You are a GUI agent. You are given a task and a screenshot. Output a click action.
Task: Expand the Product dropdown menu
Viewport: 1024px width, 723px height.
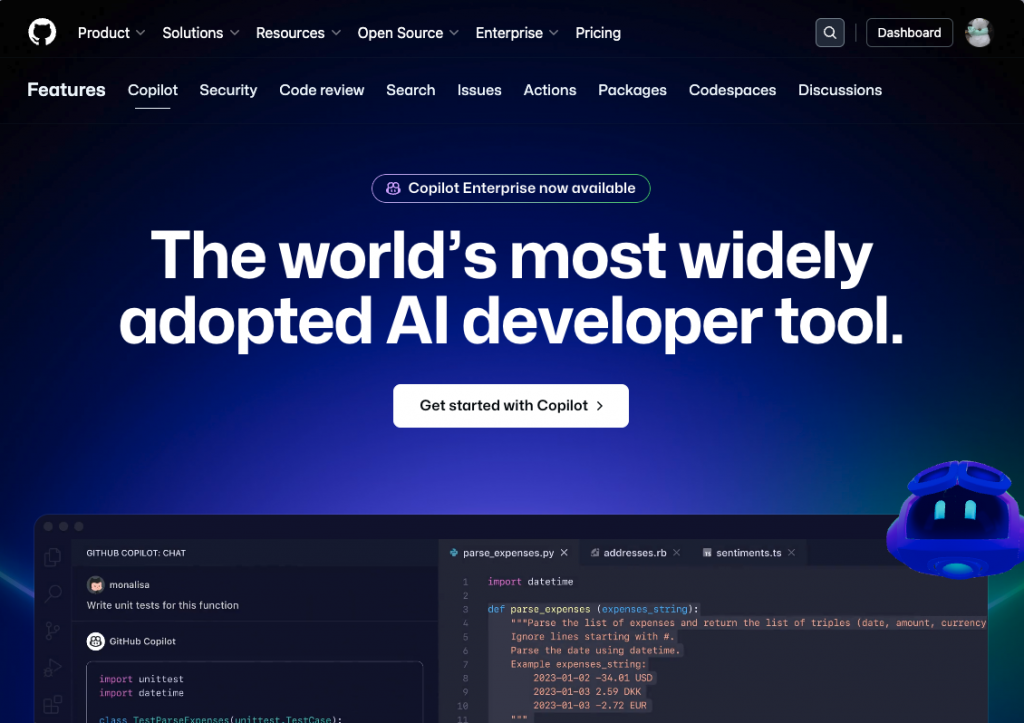[x=111, y=33]
